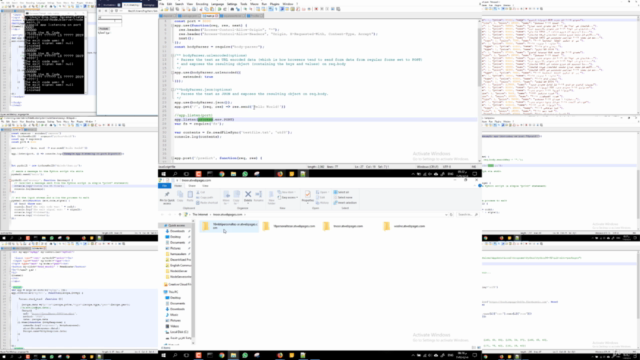Click Print icon in center Notepad++ toolbar
640x360 pixels.
click(194, 9)
